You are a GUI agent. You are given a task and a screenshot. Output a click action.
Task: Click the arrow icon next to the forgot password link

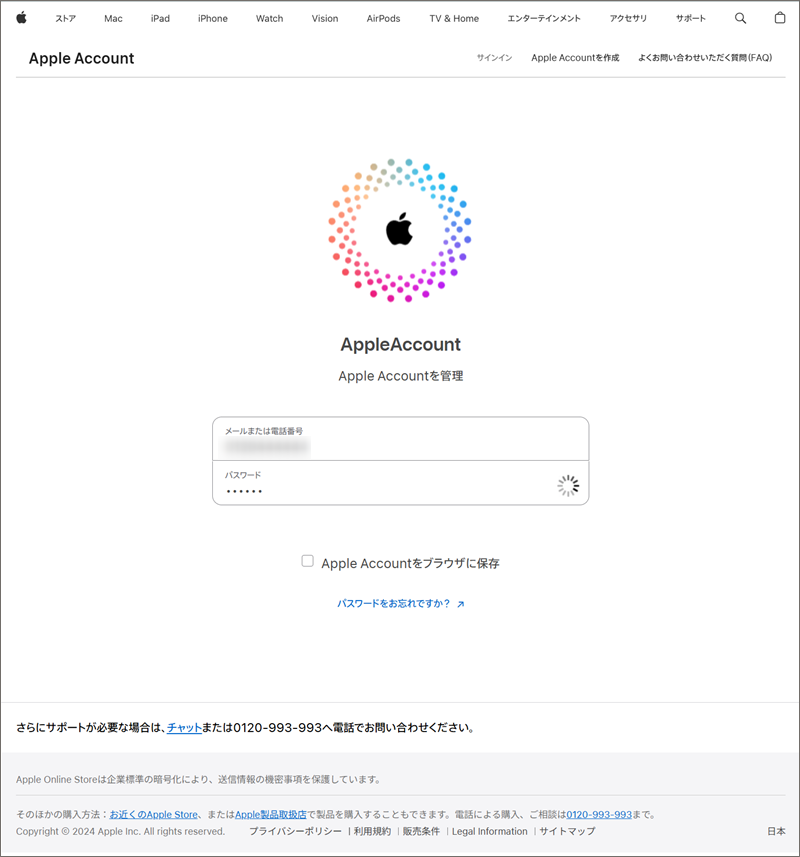coord(461,604)
